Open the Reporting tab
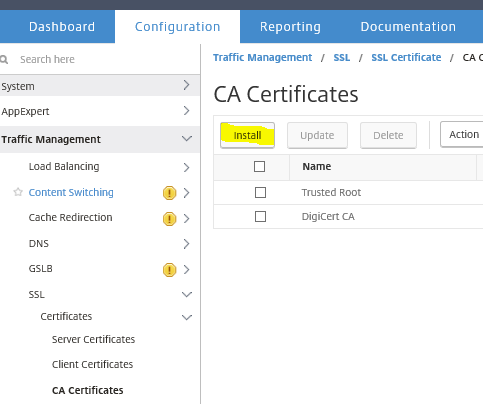The width and height of the screenshot is (483, 404). tap(290, 27)
